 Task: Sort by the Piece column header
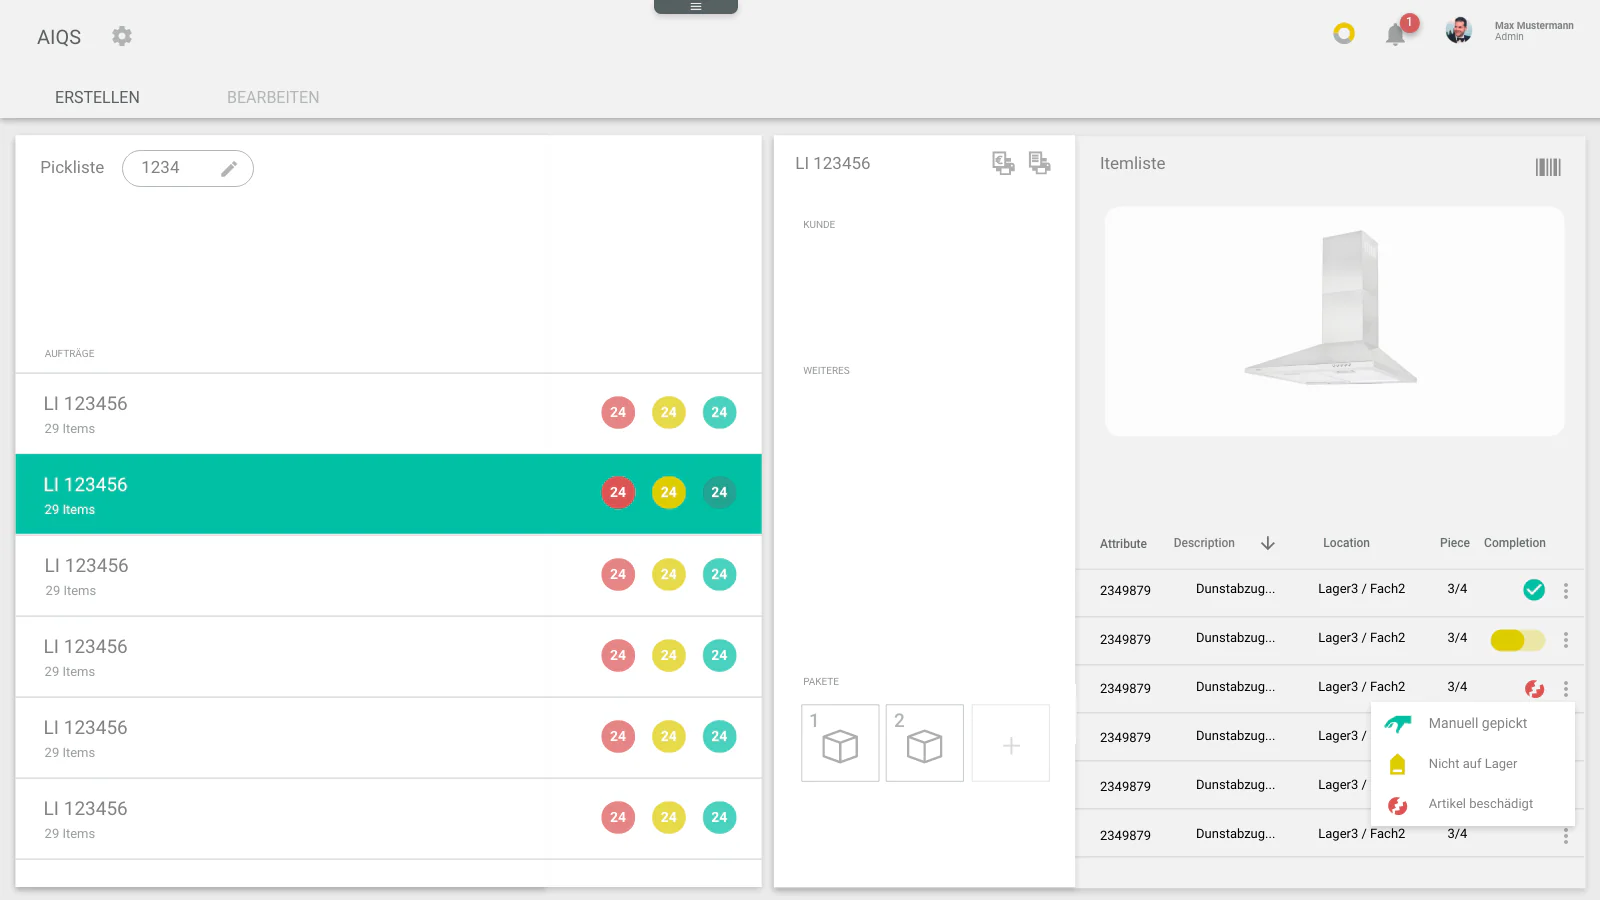point(1455,543)
